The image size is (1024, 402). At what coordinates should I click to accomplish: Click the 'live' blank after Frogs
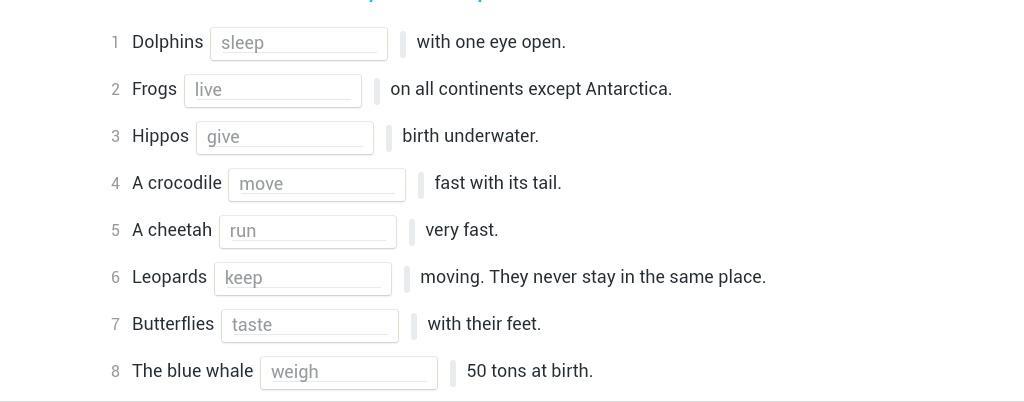pyautogui.click(x=272, y=90)
